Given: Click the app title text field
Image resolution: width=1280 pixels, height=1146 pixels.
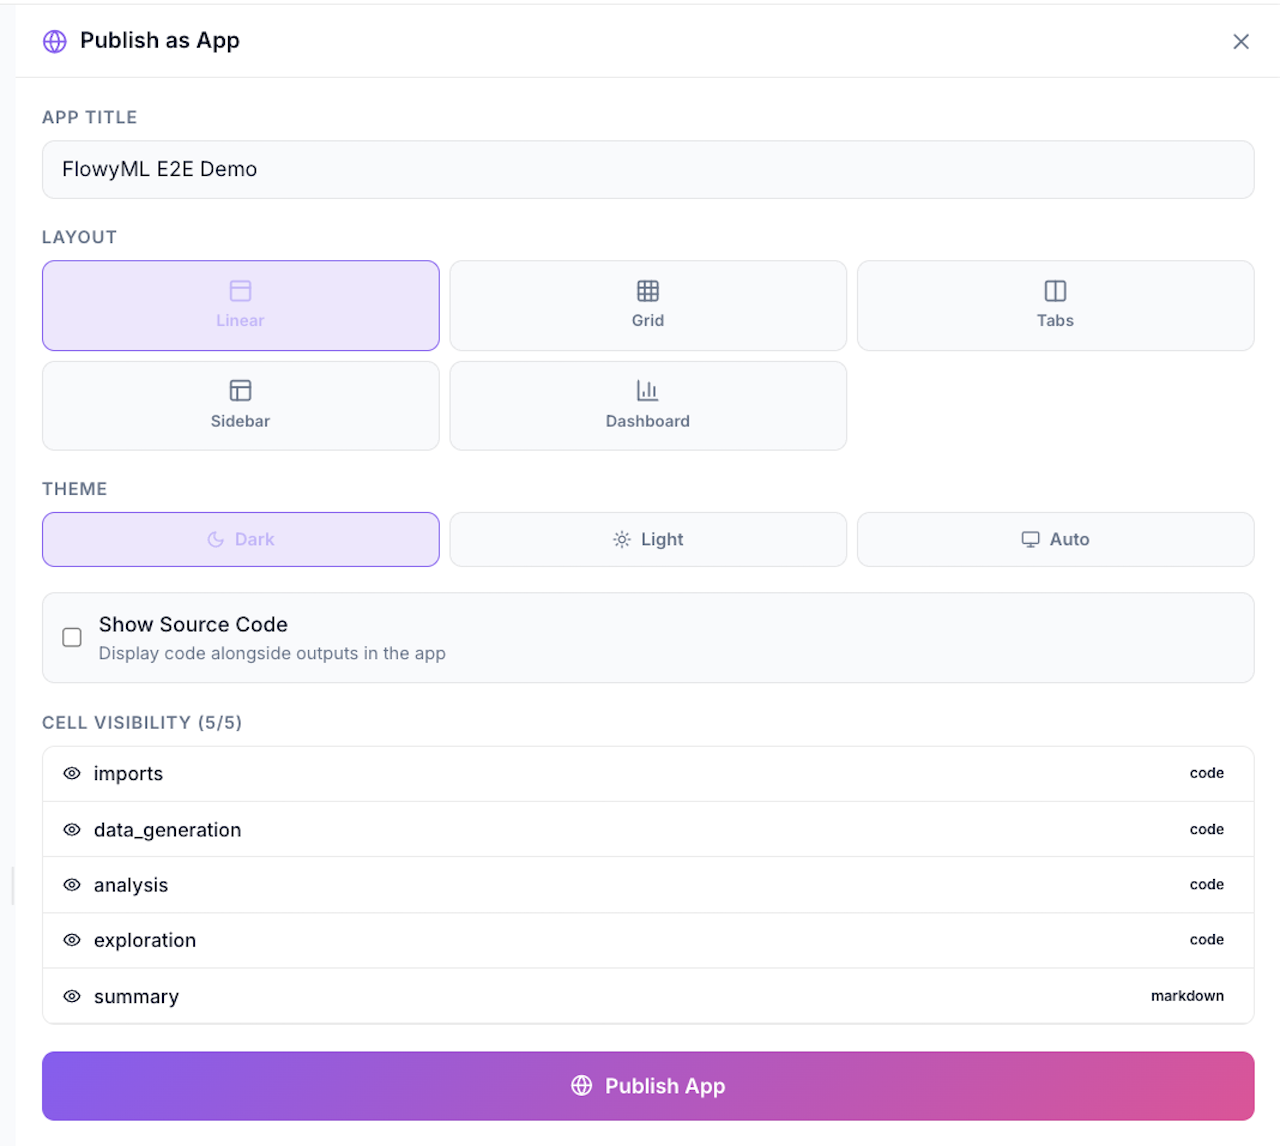Looking at the screenshot, I should [648, 169].
